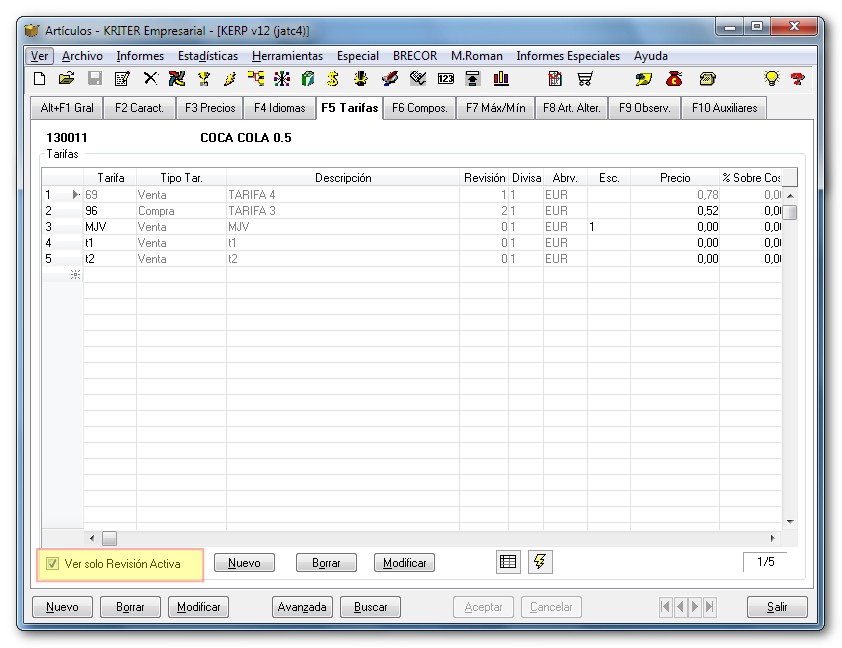The image size is (842, 648).
Task: Click the previous record navigation arrow
Action: (x=680, y=607)
